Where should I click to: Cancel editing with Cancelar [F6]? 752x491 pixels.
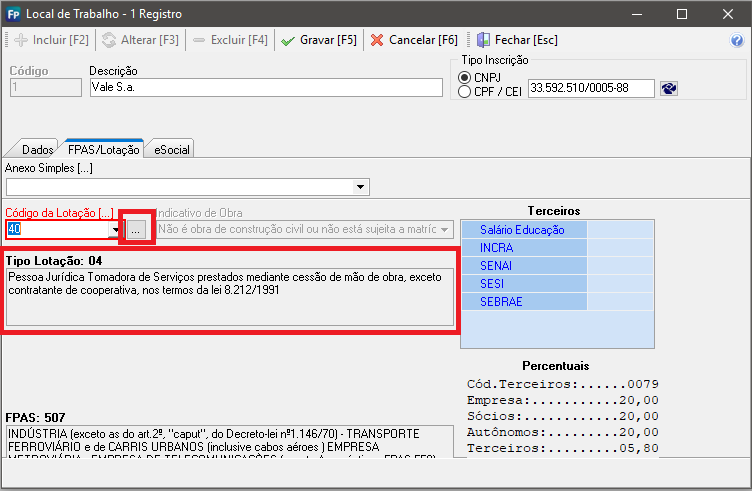[x=413, y=40]
